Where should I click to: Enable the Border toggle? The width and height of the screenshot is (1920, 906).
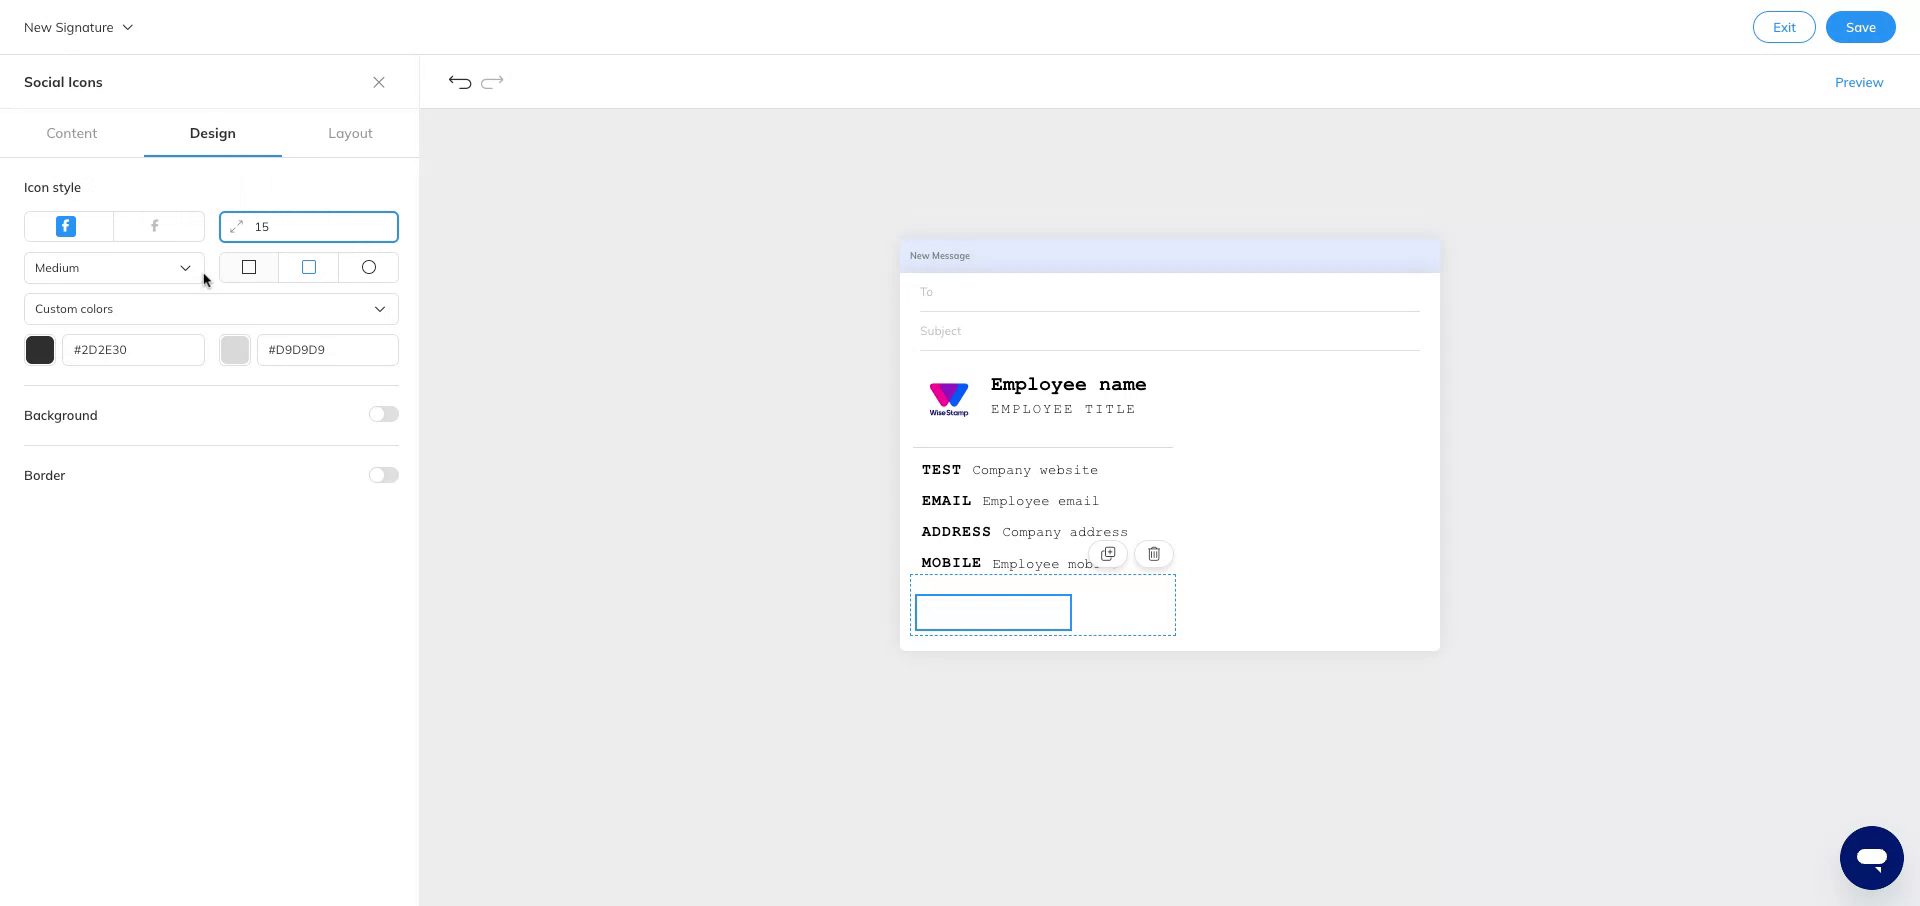[x=383, y=475]
